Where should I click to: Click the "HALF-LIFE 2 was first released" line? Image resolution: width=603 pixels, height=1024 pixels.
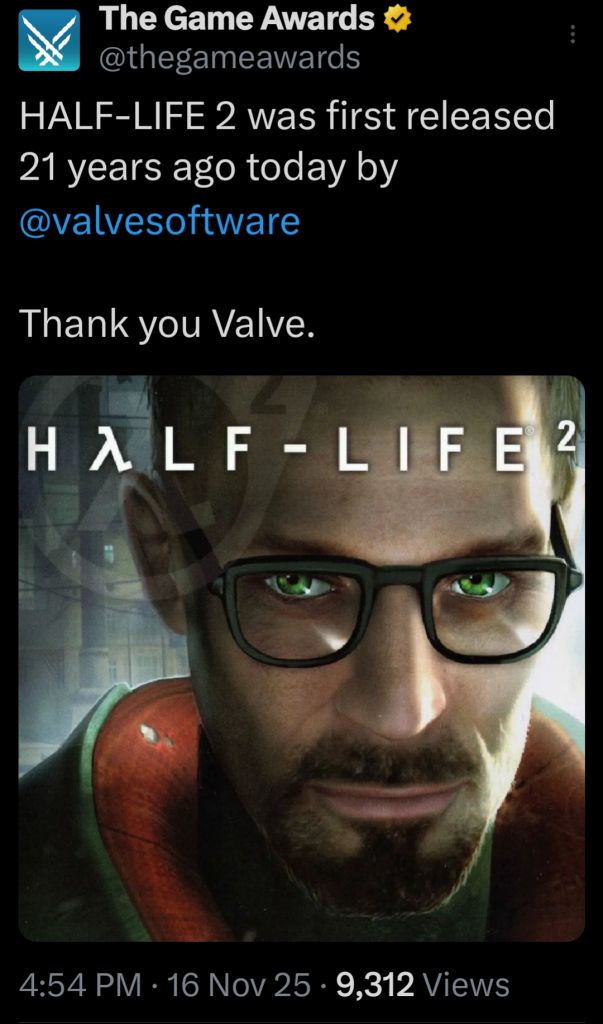coord(287,116)
